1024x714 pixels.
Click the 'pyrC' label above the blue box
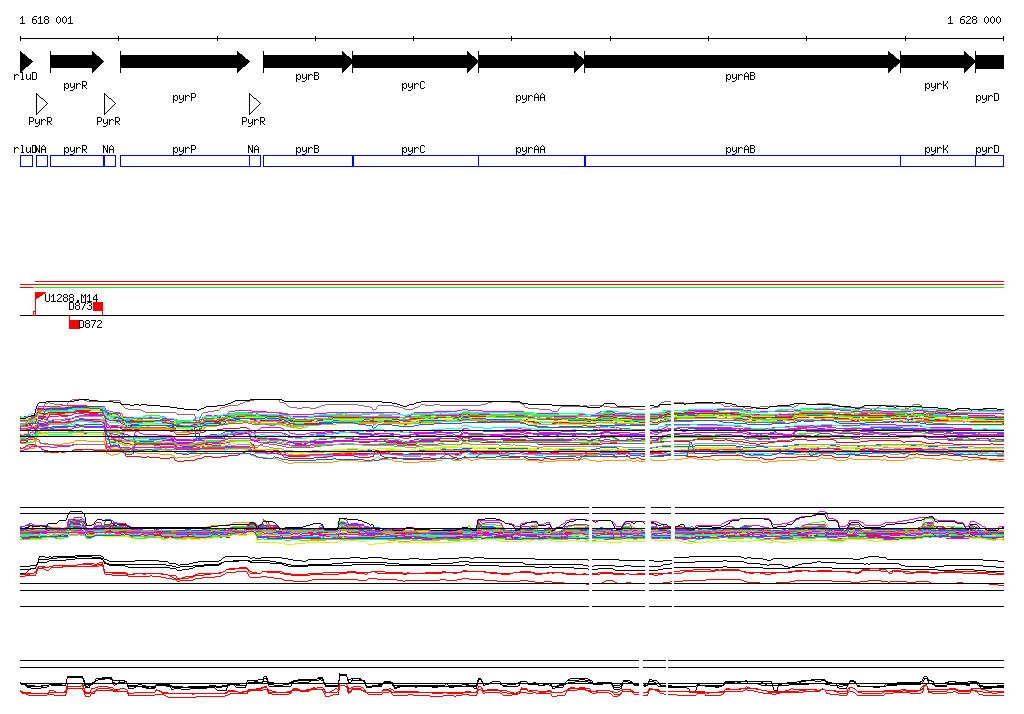(x=413, y=150)
